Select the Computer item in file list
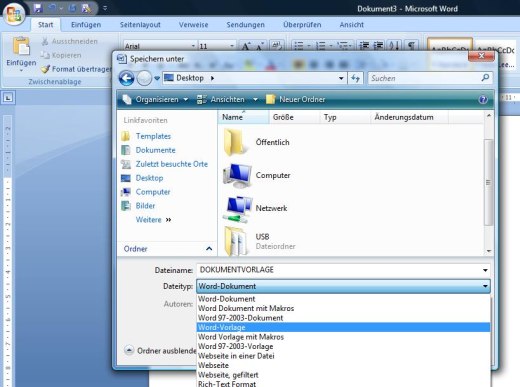 pyautogui.click(x=257, y=175)
